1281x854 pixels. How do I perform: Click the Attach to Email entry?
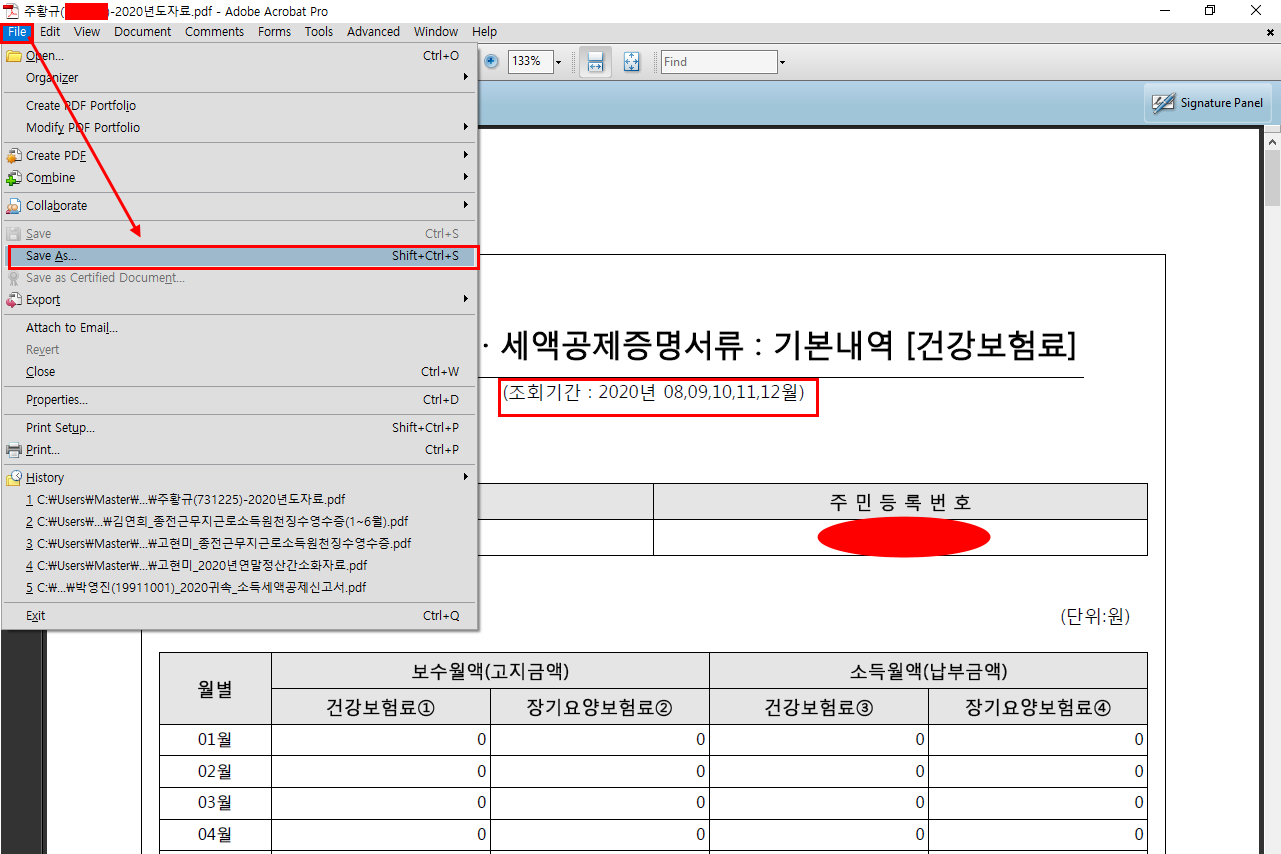pyautogui.click(x=72, y=328)
